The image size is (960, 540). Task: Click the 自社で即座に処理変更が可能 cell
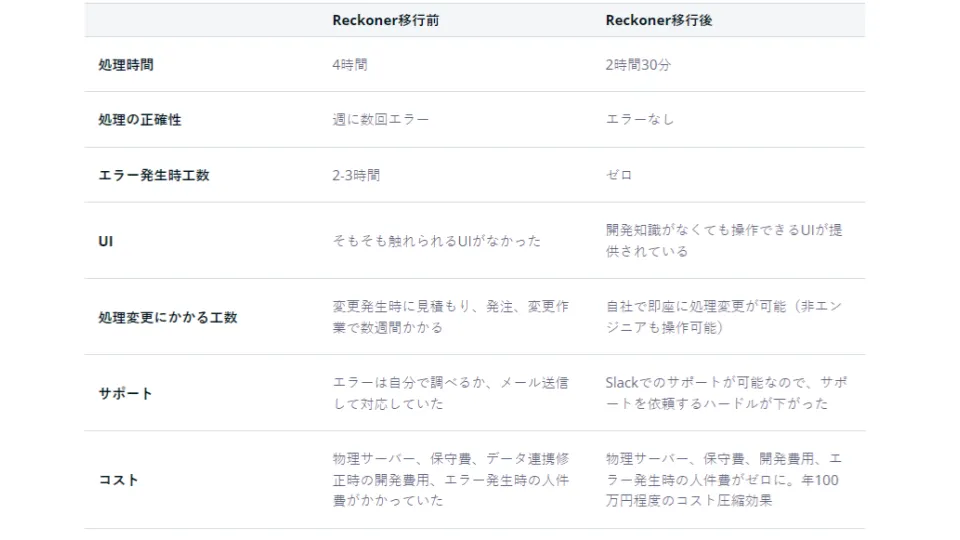tap(724, 317)
